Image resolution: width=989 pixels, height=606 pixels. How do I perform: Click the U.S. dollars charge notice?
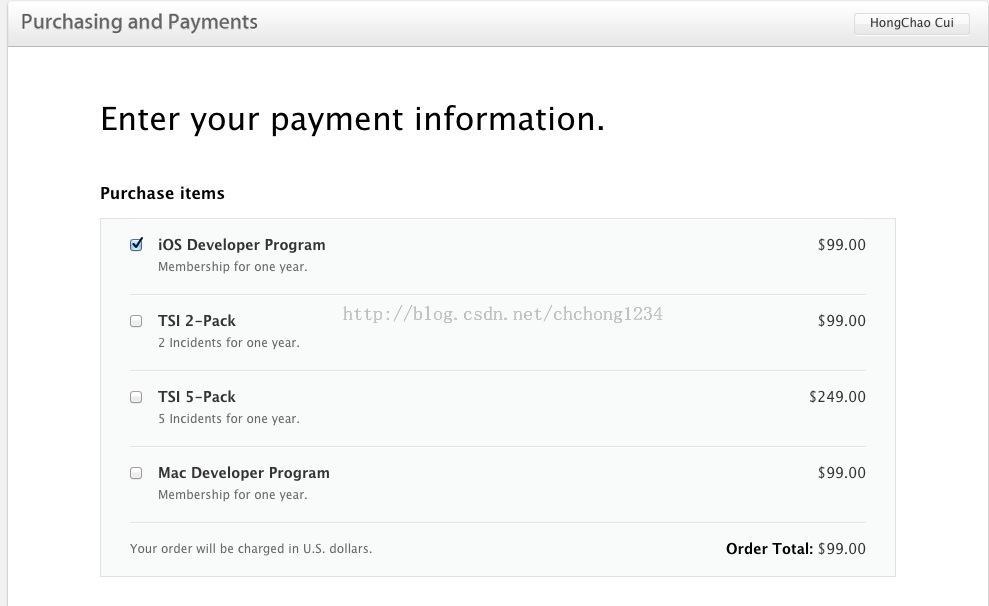pyautogui.click(x=250, y=549)
